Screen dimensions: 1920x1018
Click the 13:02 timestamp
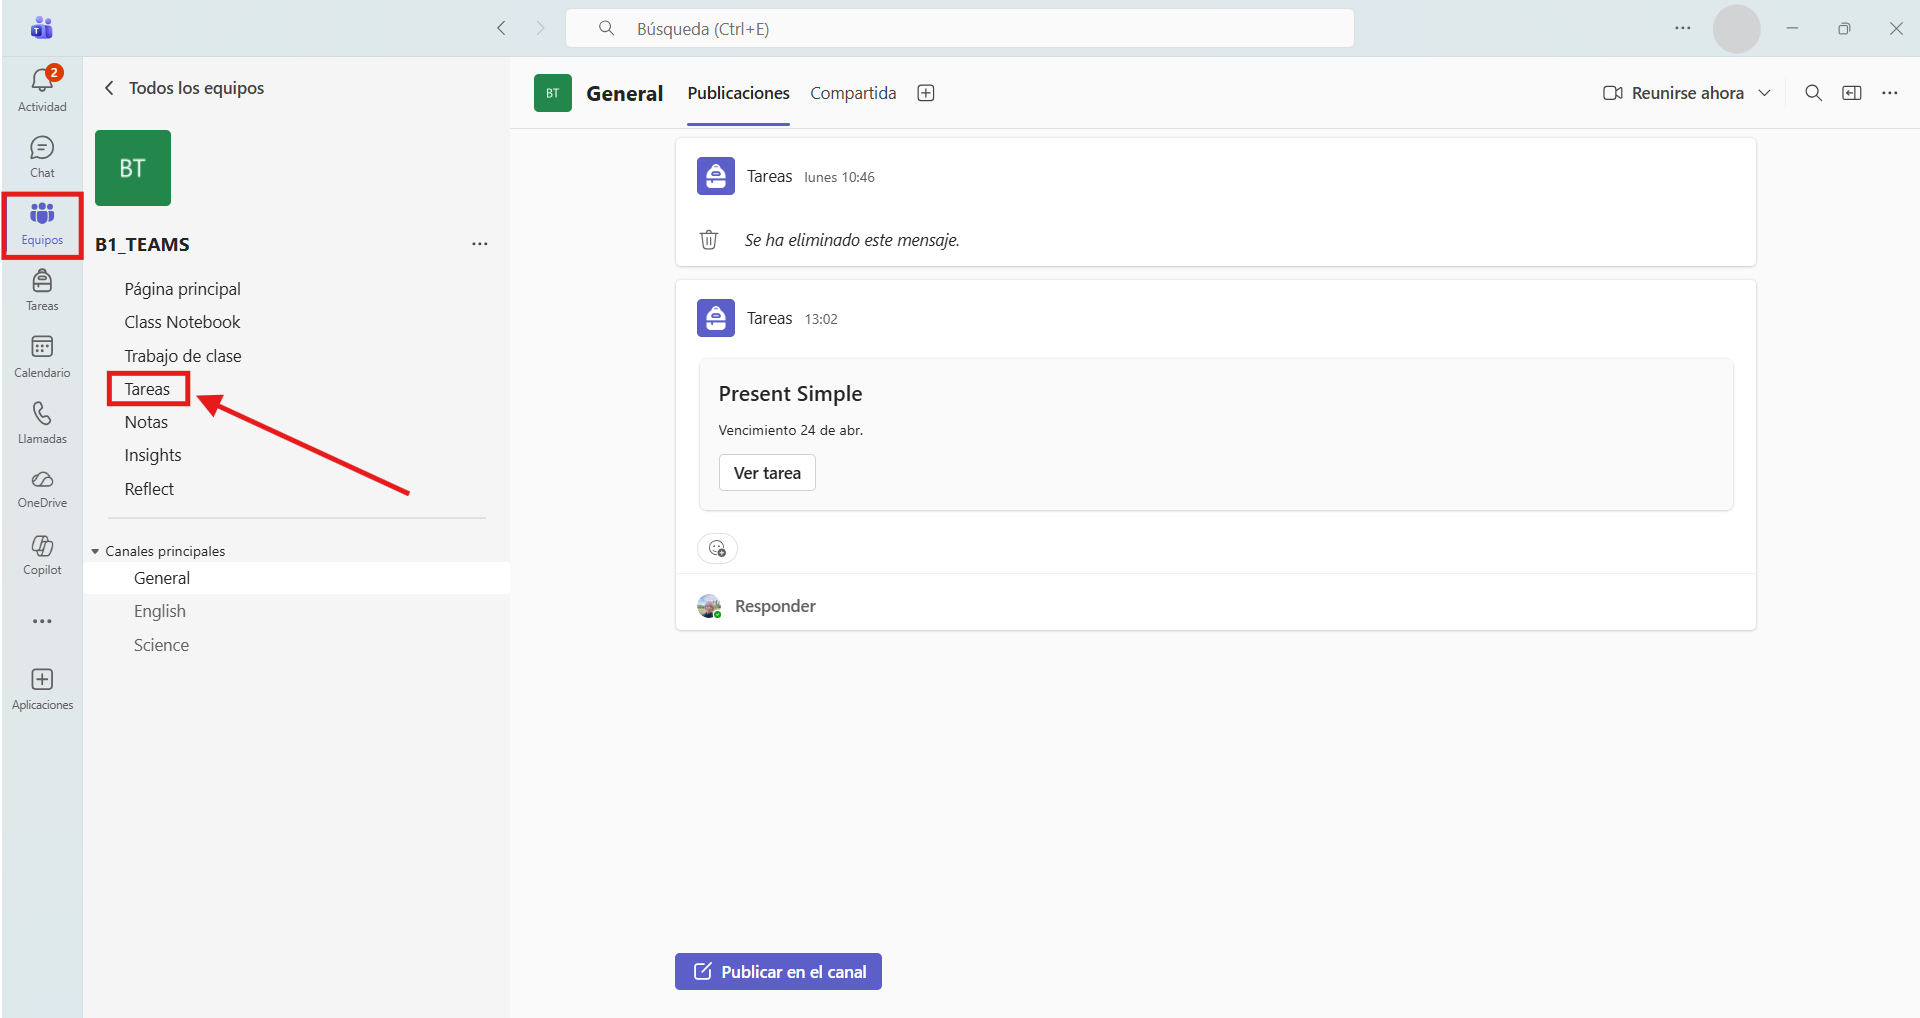pyautogui.click(x=821, y=319)
